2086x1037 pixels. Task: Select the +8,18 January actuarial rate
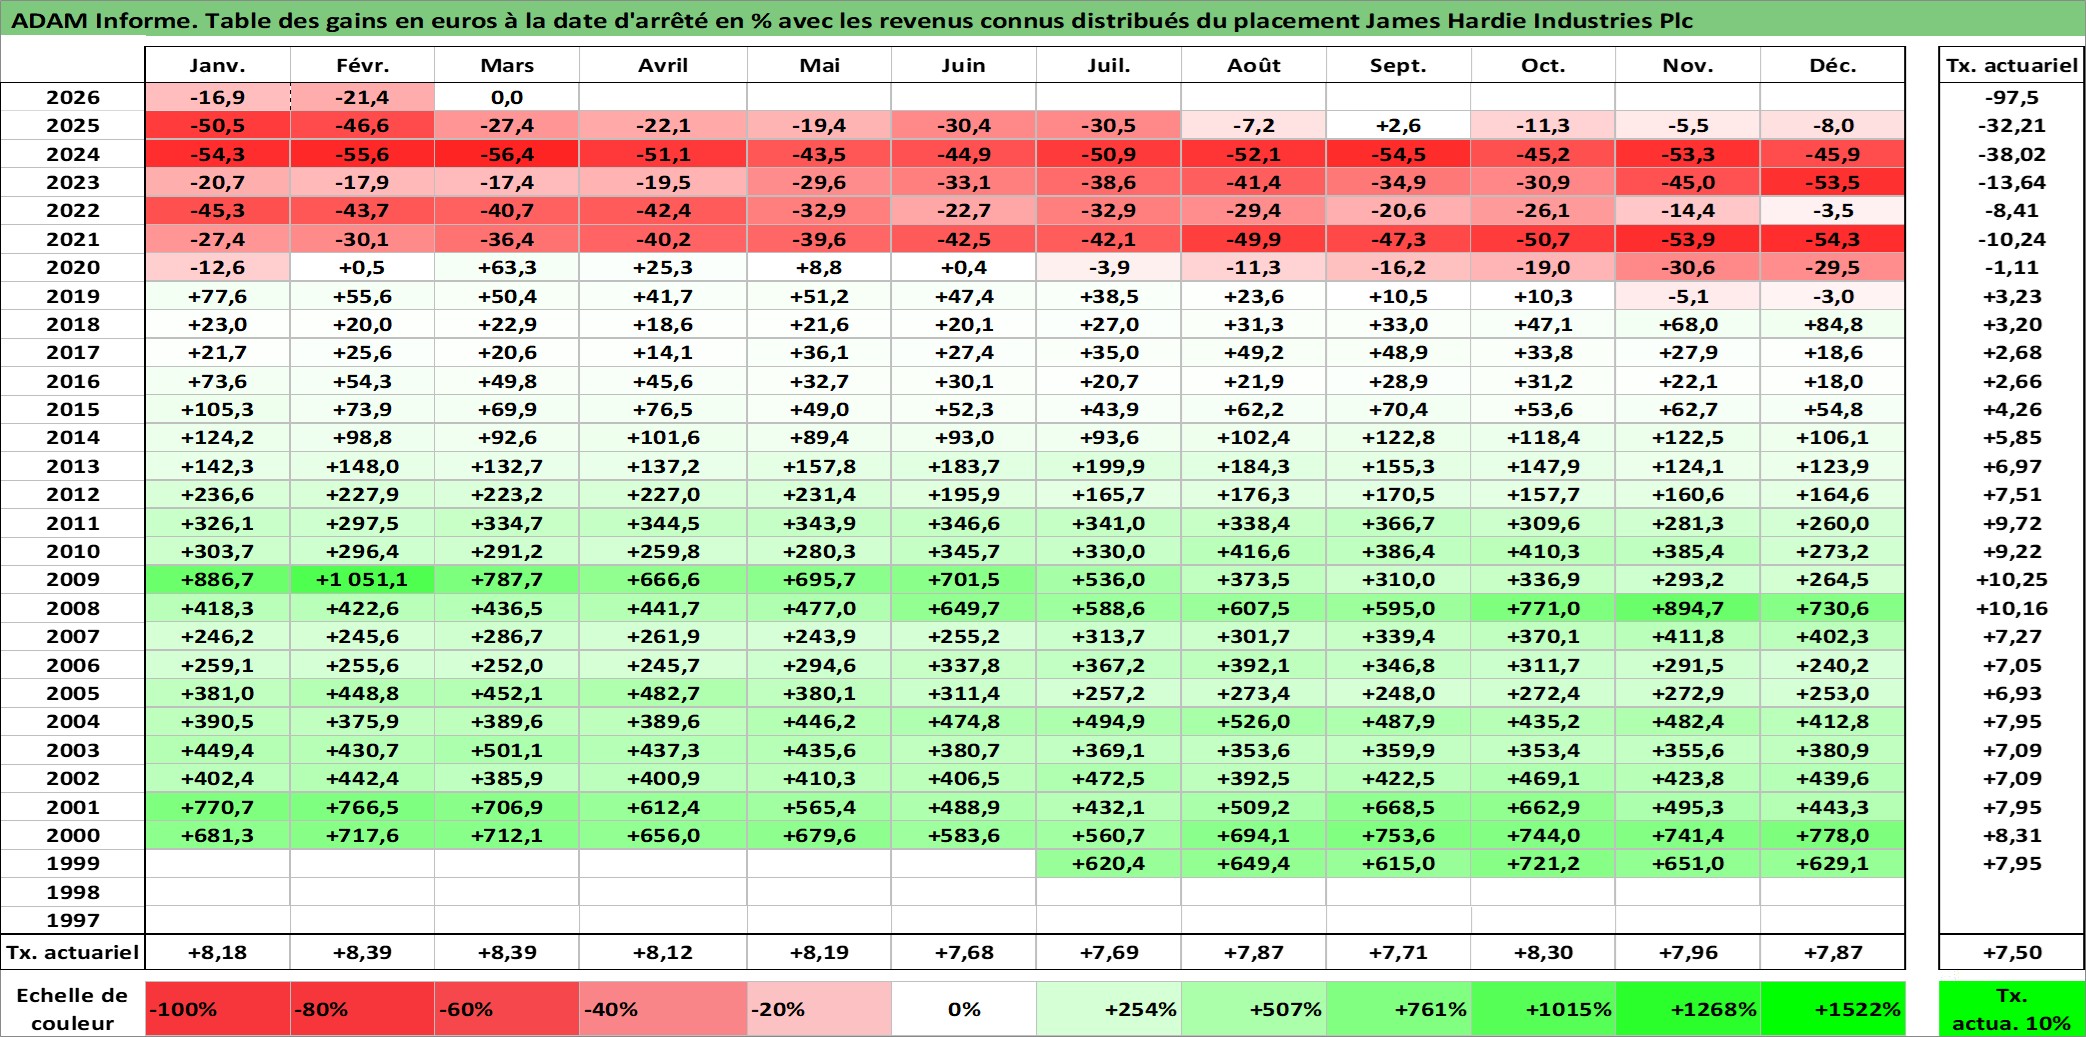217,952
